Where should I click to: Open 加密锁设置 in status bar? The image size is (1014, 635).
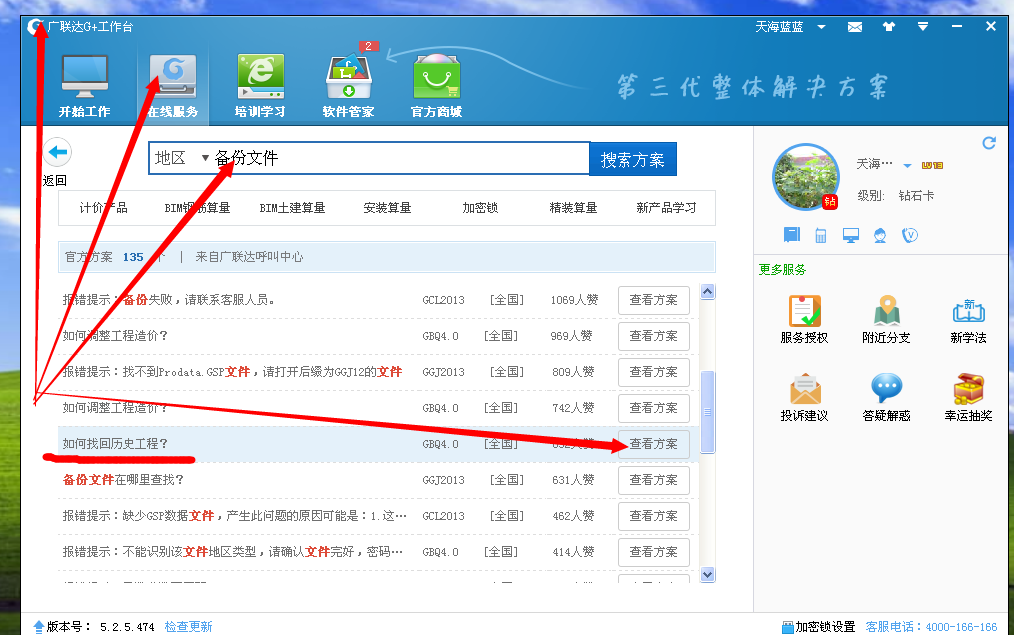pos(819,627)
